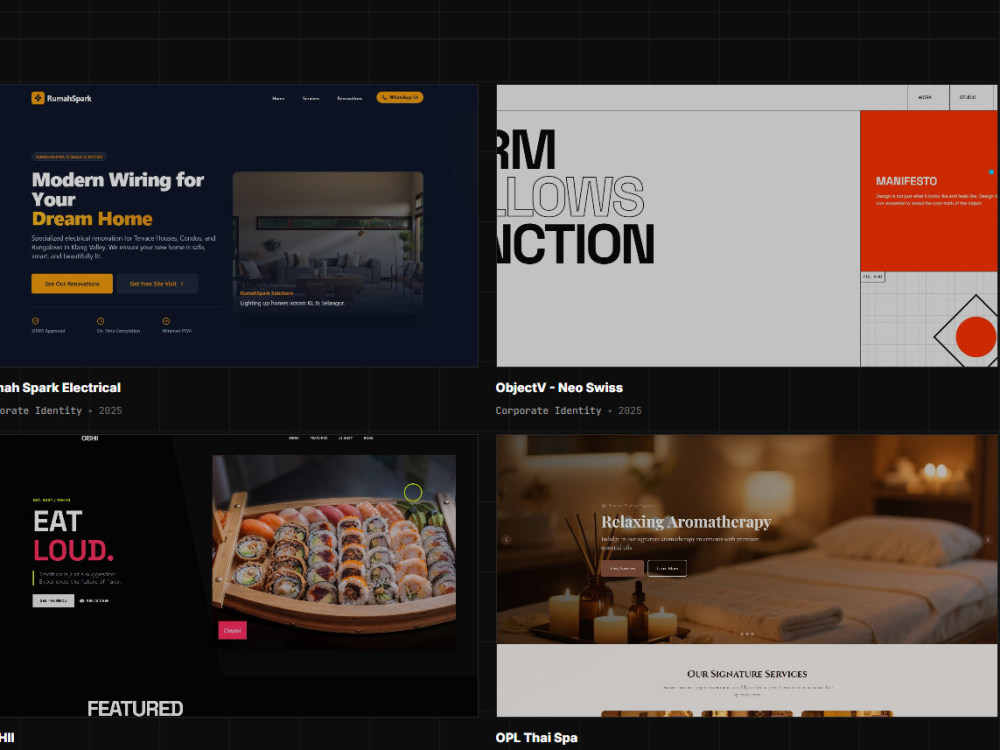Click the living room photo in RumahSpark hero

pyautogui.click(x=328, y=242)
